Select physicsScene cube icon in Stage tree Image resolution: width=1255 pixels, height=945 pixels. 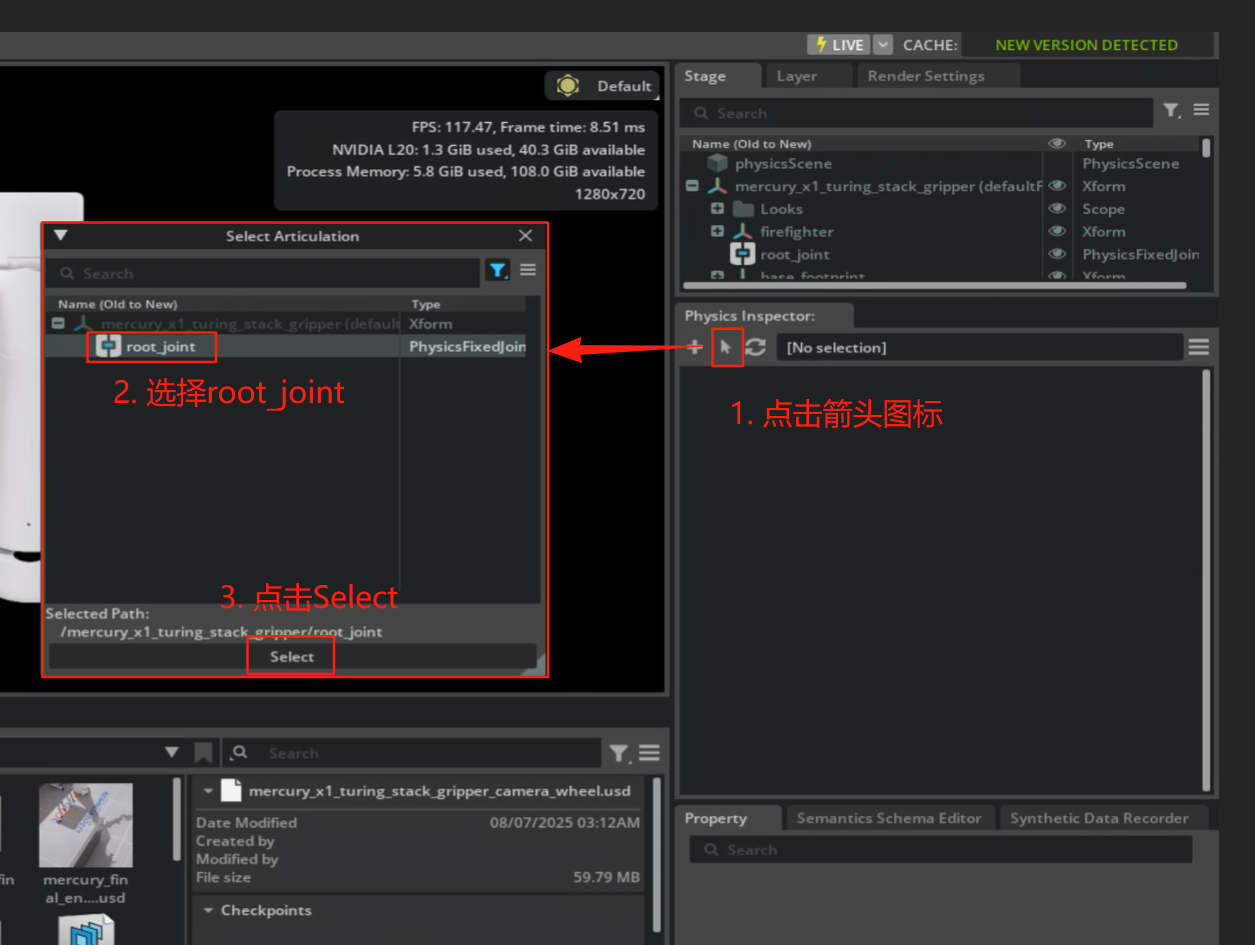[717, 163]
